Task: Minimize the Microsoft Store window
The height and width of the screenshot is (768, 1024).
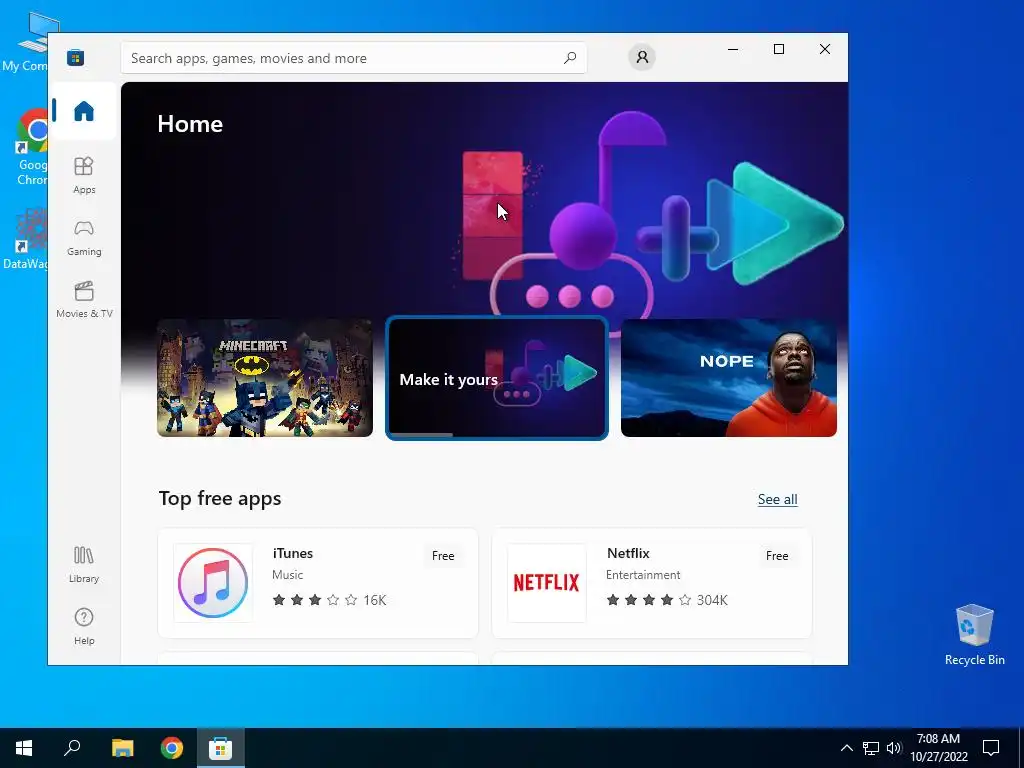Action: 733,49
